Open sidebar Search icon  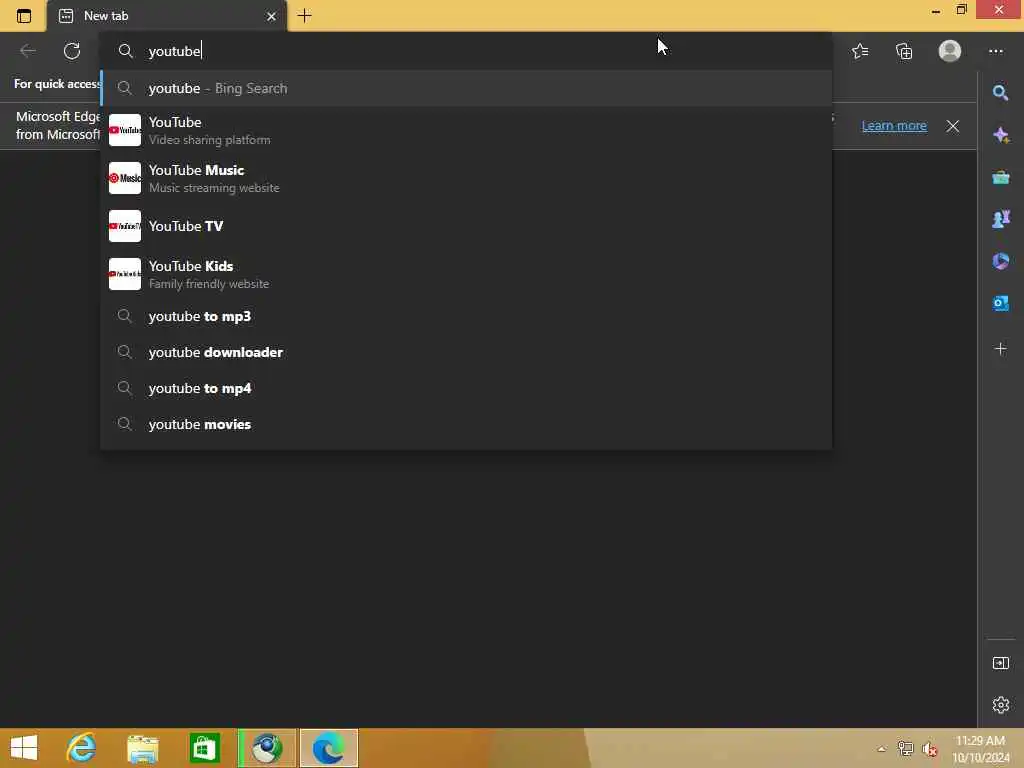1000,93
